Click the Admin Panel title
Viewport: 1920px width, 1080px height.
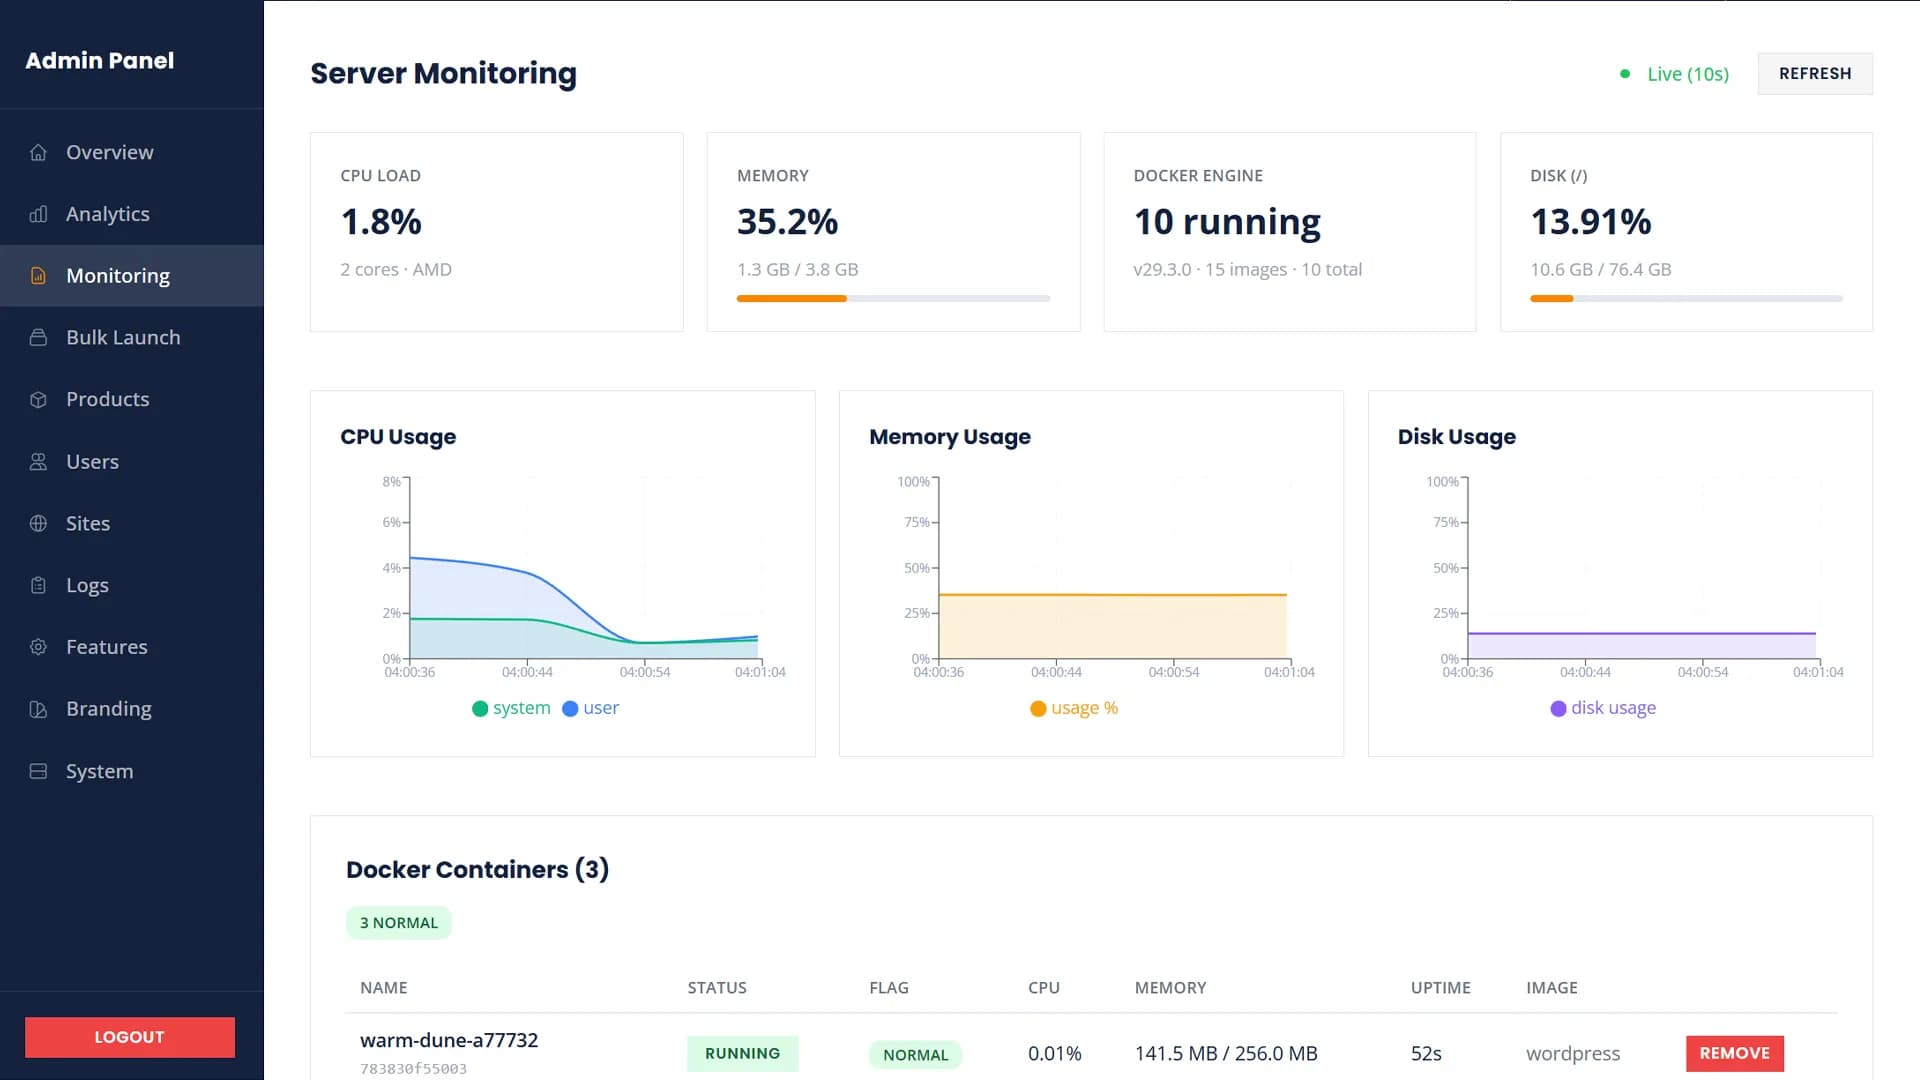(100, 61)
